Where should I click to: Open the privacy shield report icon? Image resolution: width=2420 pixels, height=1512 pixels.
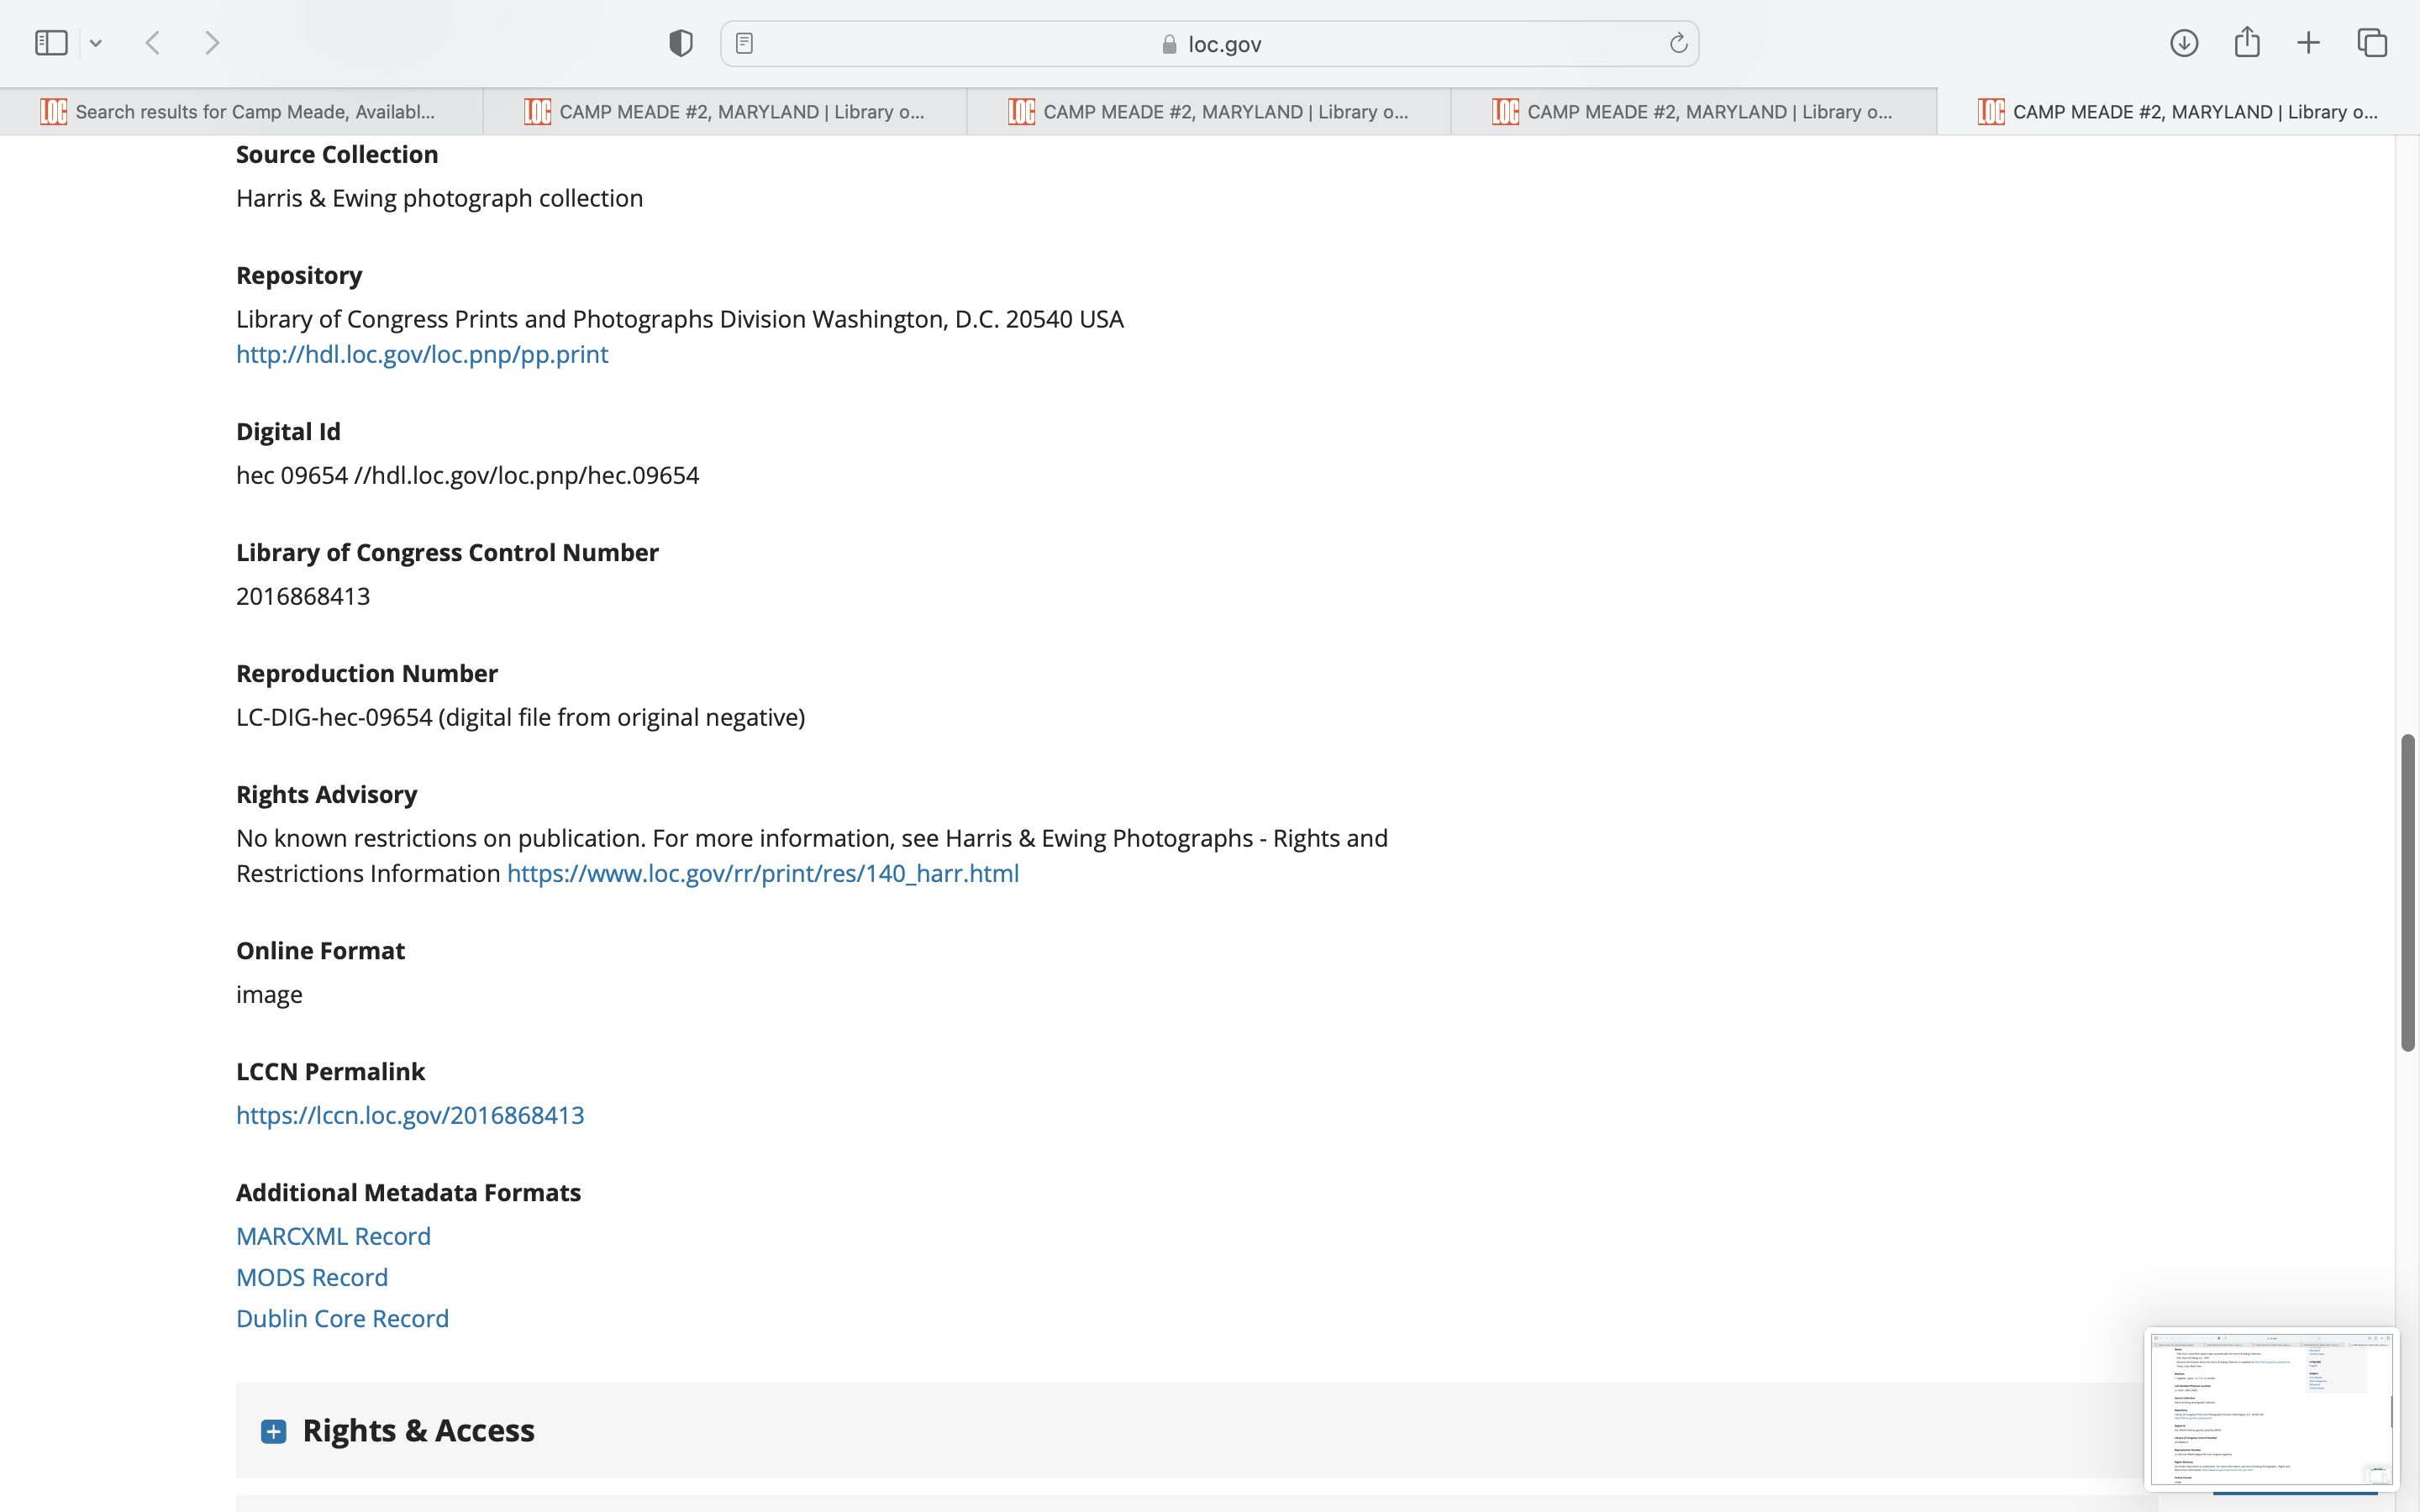[x=680, y=43]
